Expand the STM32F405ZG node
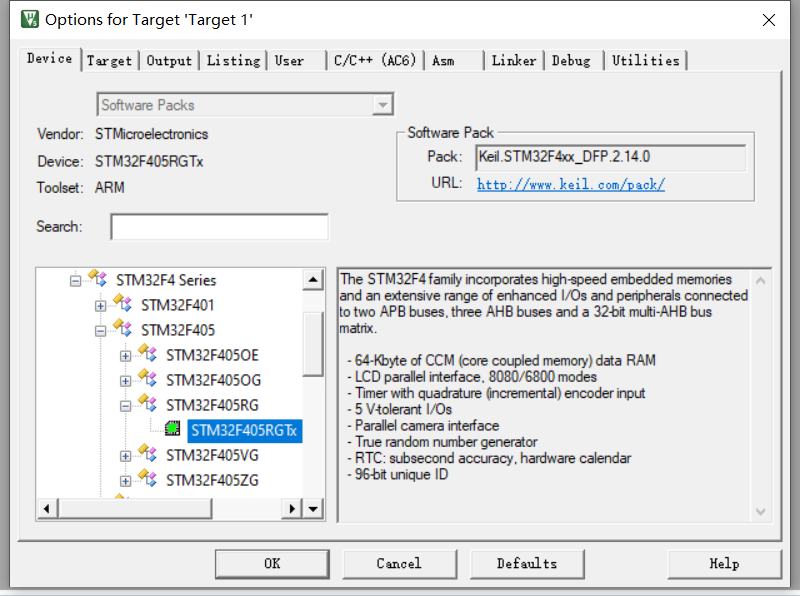Image resolution: width=800 pixels, height=596 pixels. pyautogui.click(x=126, y=481)
